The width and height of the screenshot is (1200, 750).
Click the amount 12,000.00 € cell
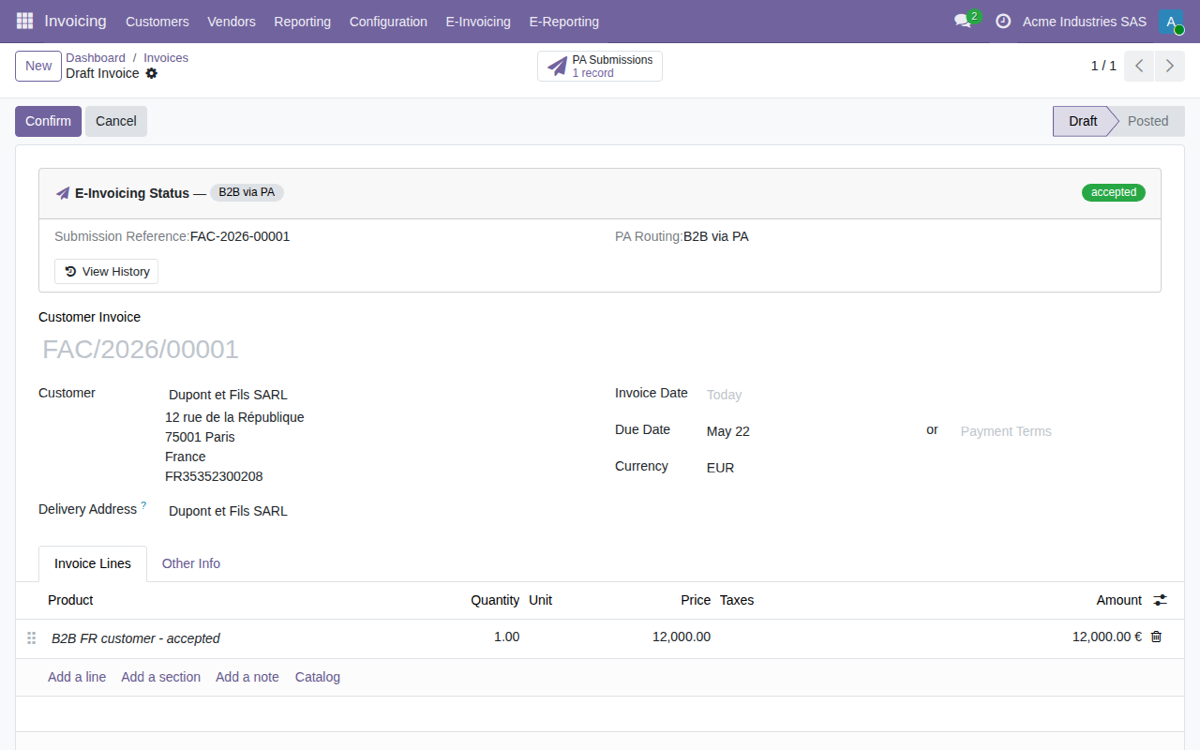(1106, 637)
